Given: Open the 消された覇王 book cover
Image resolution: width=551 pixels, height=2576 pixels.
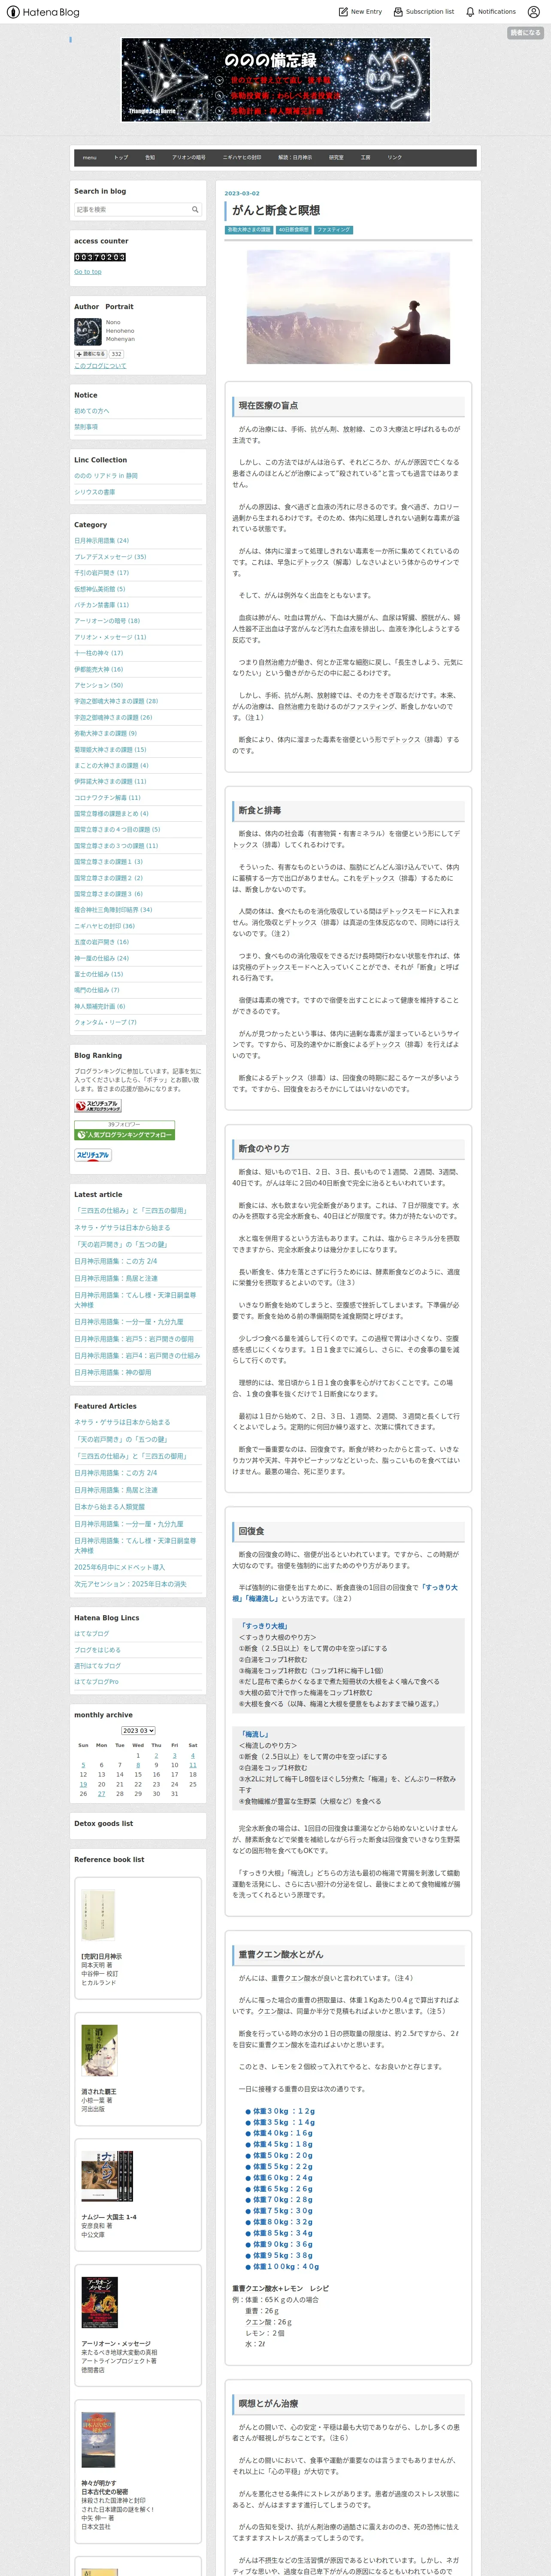Looking at the screenshot, I should pos(99,2050).
